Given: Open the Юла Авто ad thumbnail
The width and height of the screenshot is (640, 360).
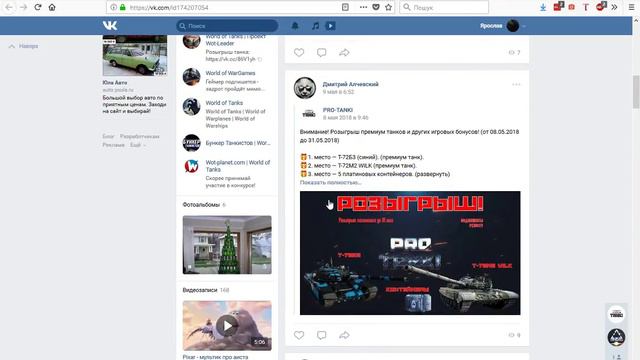Looking at the screenshot, I should click(x=135, y=56).
